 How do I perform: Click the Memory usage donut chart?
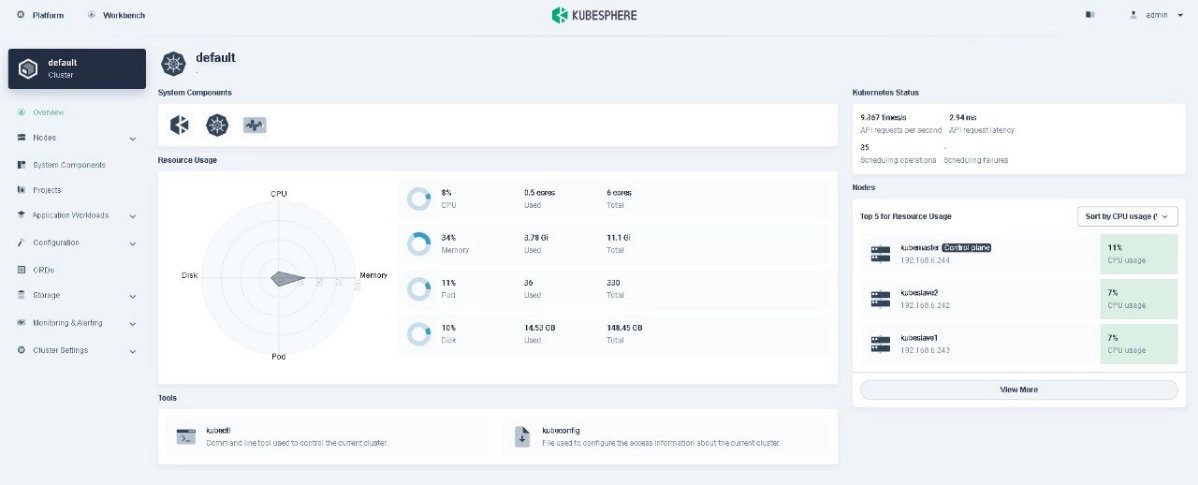[419, 244]
